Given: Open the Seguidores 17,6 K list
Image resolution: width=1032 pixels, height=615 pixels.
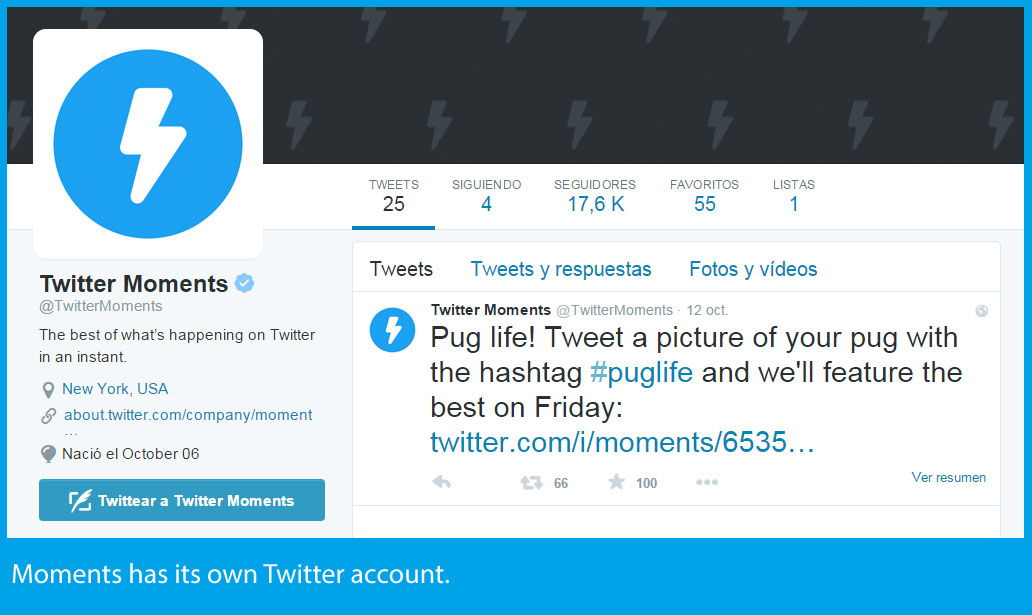Looking at the screenshot, I should tap(595, 196).
